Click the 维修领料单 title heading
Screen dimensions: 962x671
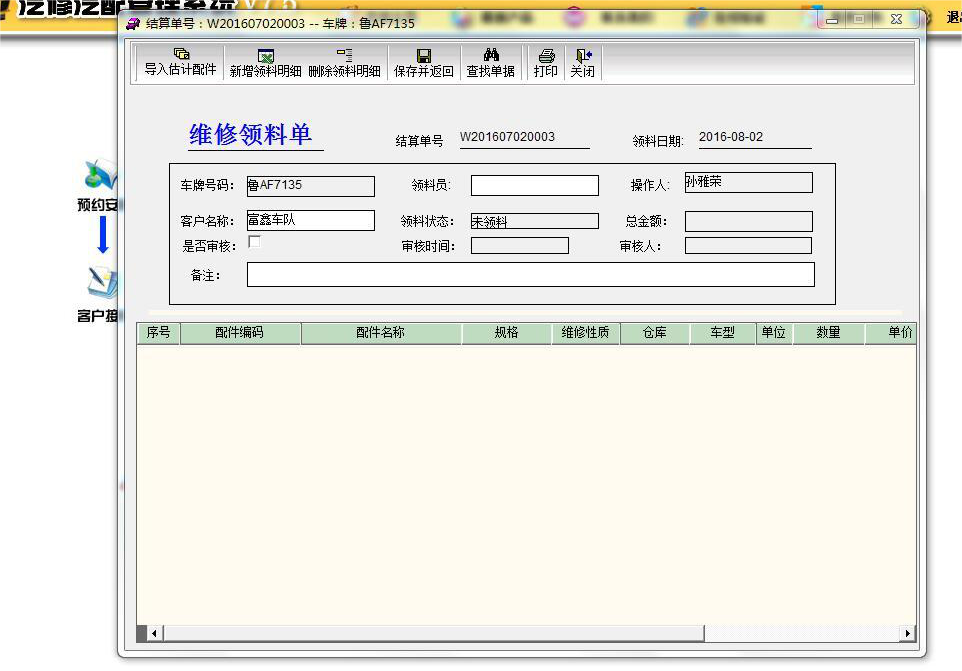[x=251, y=134]
